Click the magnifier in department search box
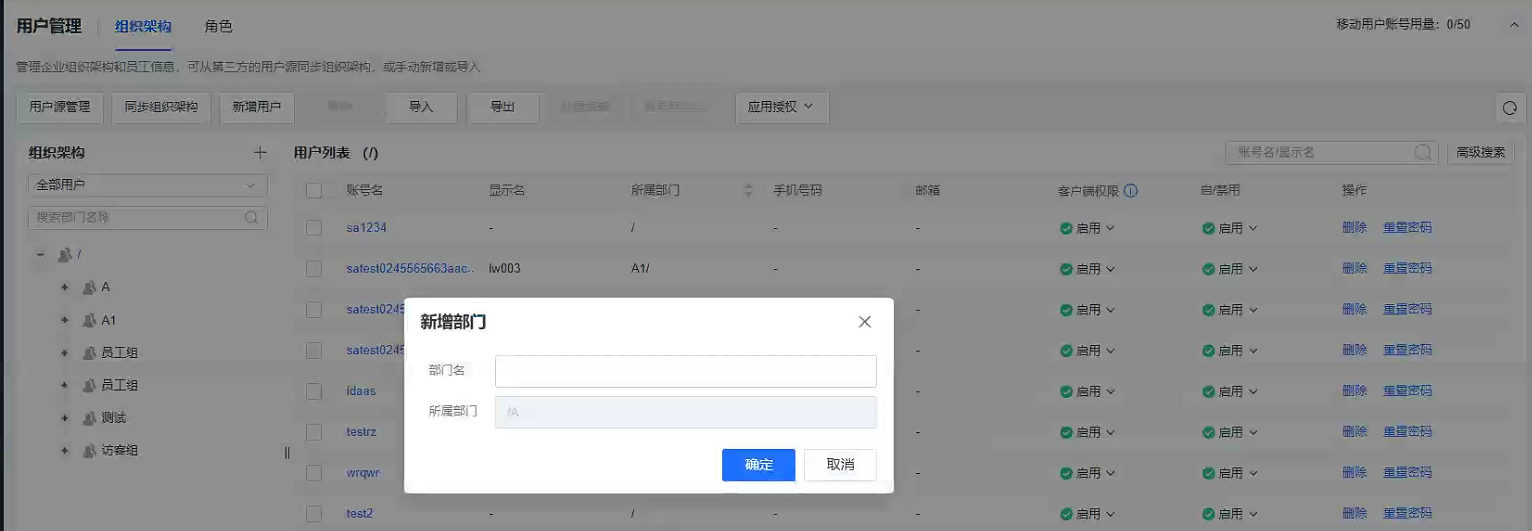This screenshot has width=1532, height=531. coord(252,217)
